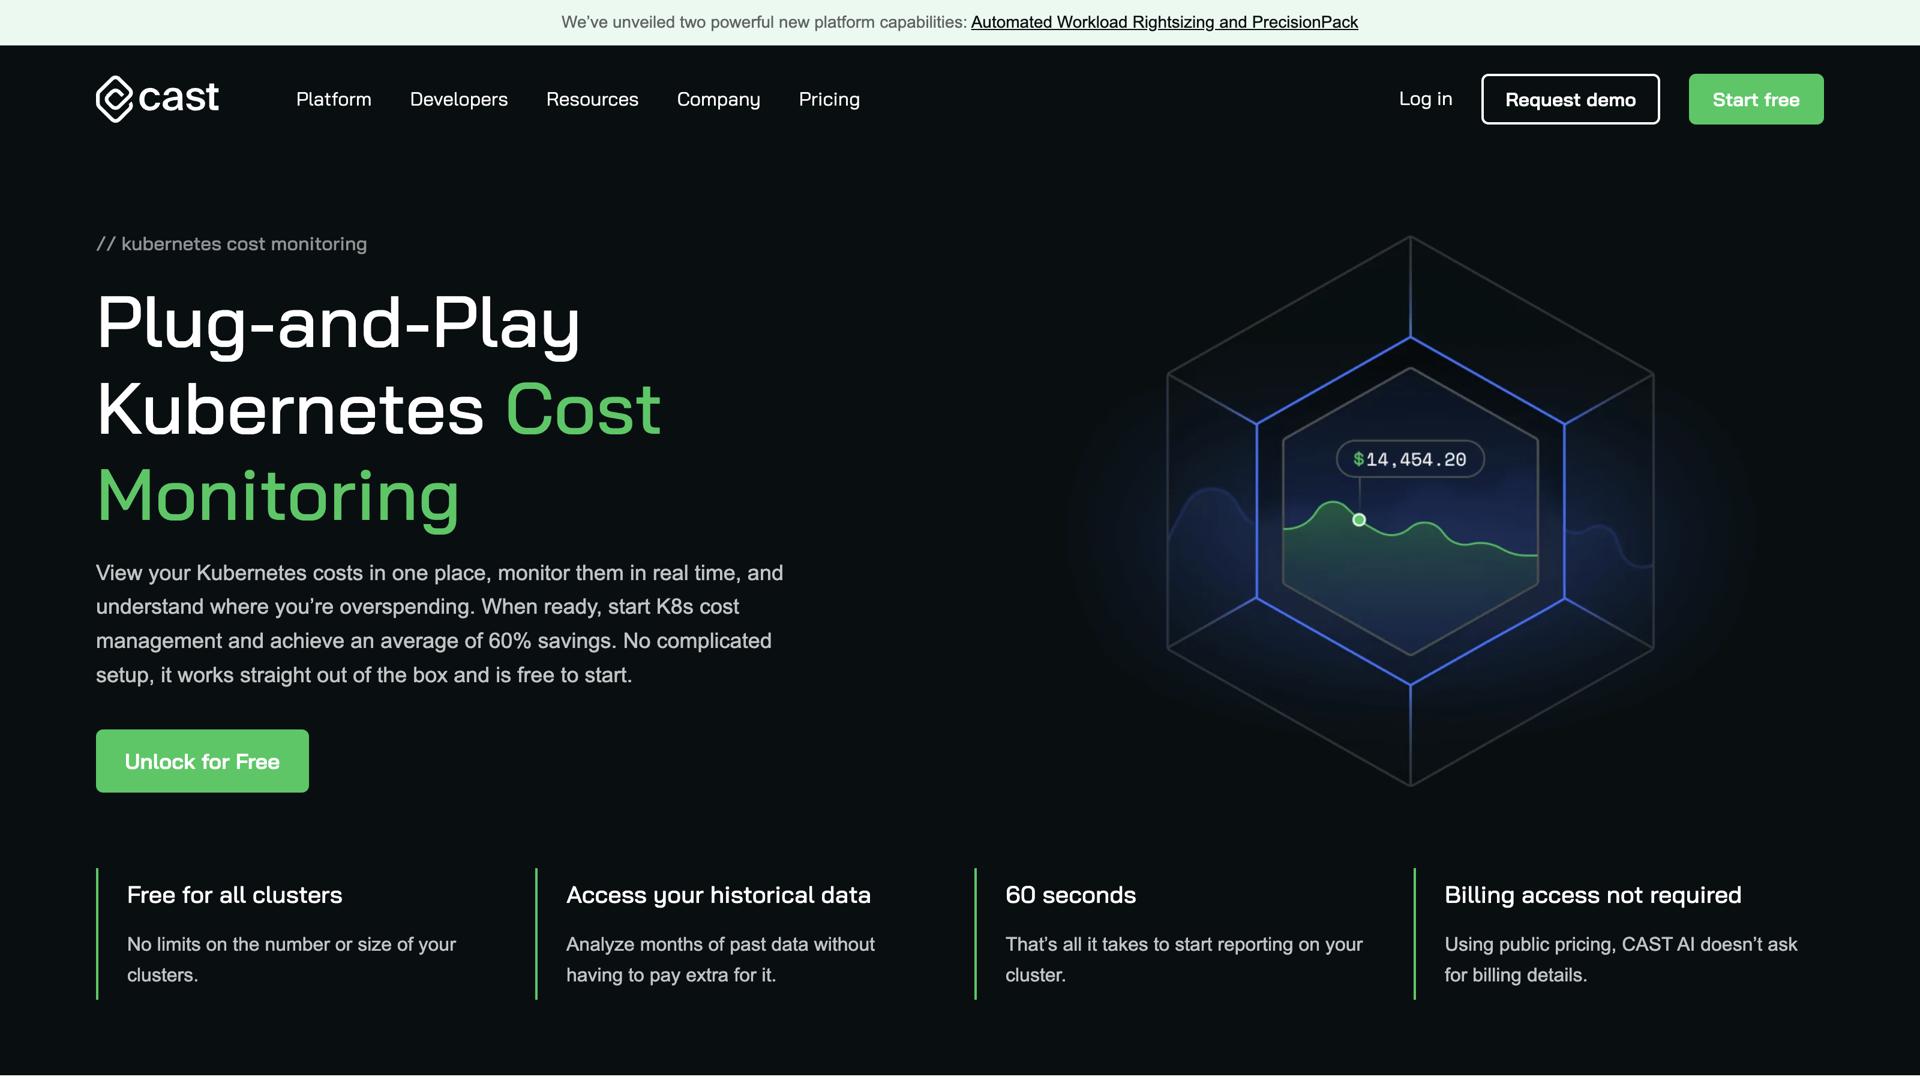
Task: Click Access your historical data heading
Action: point(718,895)
